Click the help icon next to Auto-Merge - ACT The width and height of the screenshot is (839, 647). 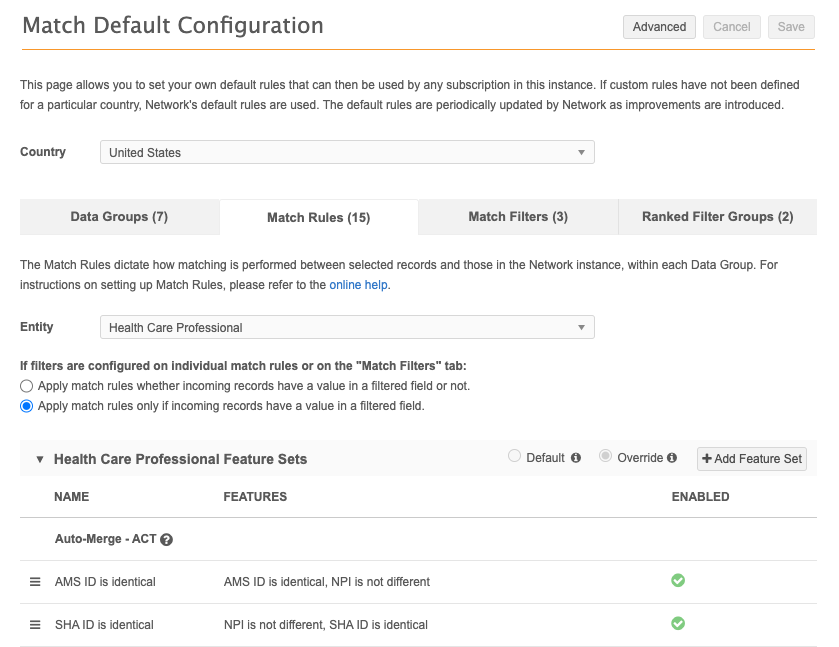pyautogui.click(x=166, y=540)
